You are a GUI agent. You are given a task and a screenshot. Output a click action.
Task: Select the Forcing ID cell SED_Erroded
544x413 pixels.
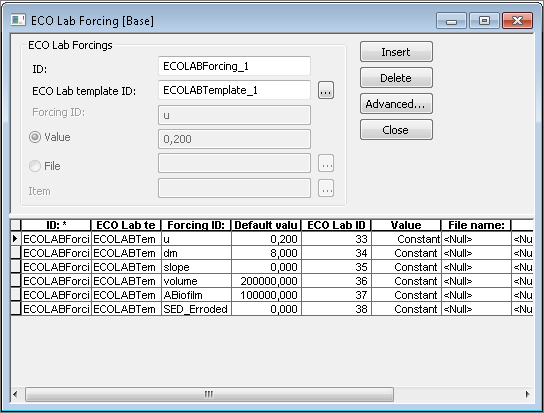[196, 309]
